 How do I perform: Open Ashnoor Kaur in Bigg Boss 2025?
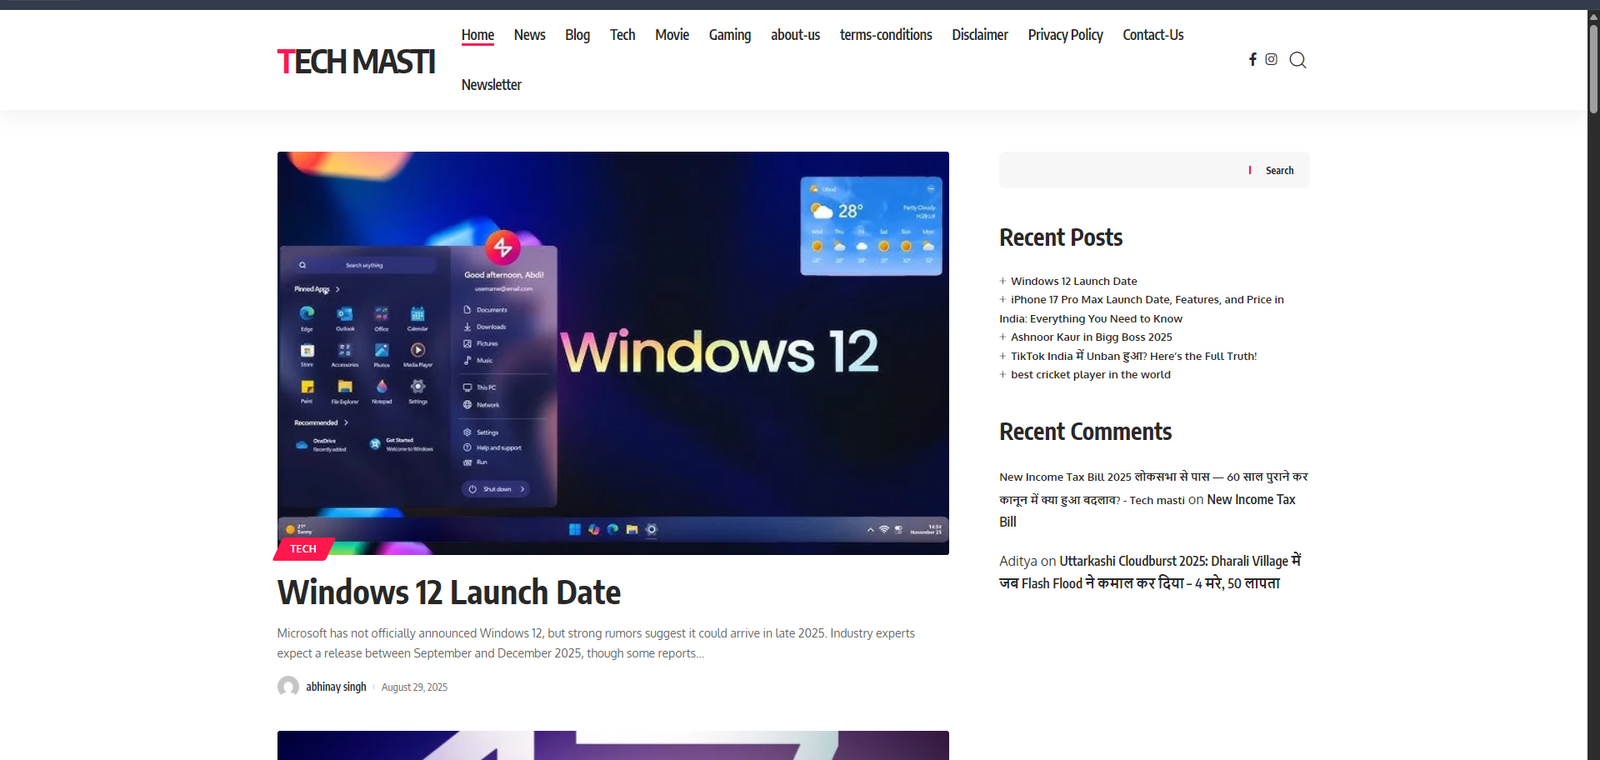(x=1091, y=338)
